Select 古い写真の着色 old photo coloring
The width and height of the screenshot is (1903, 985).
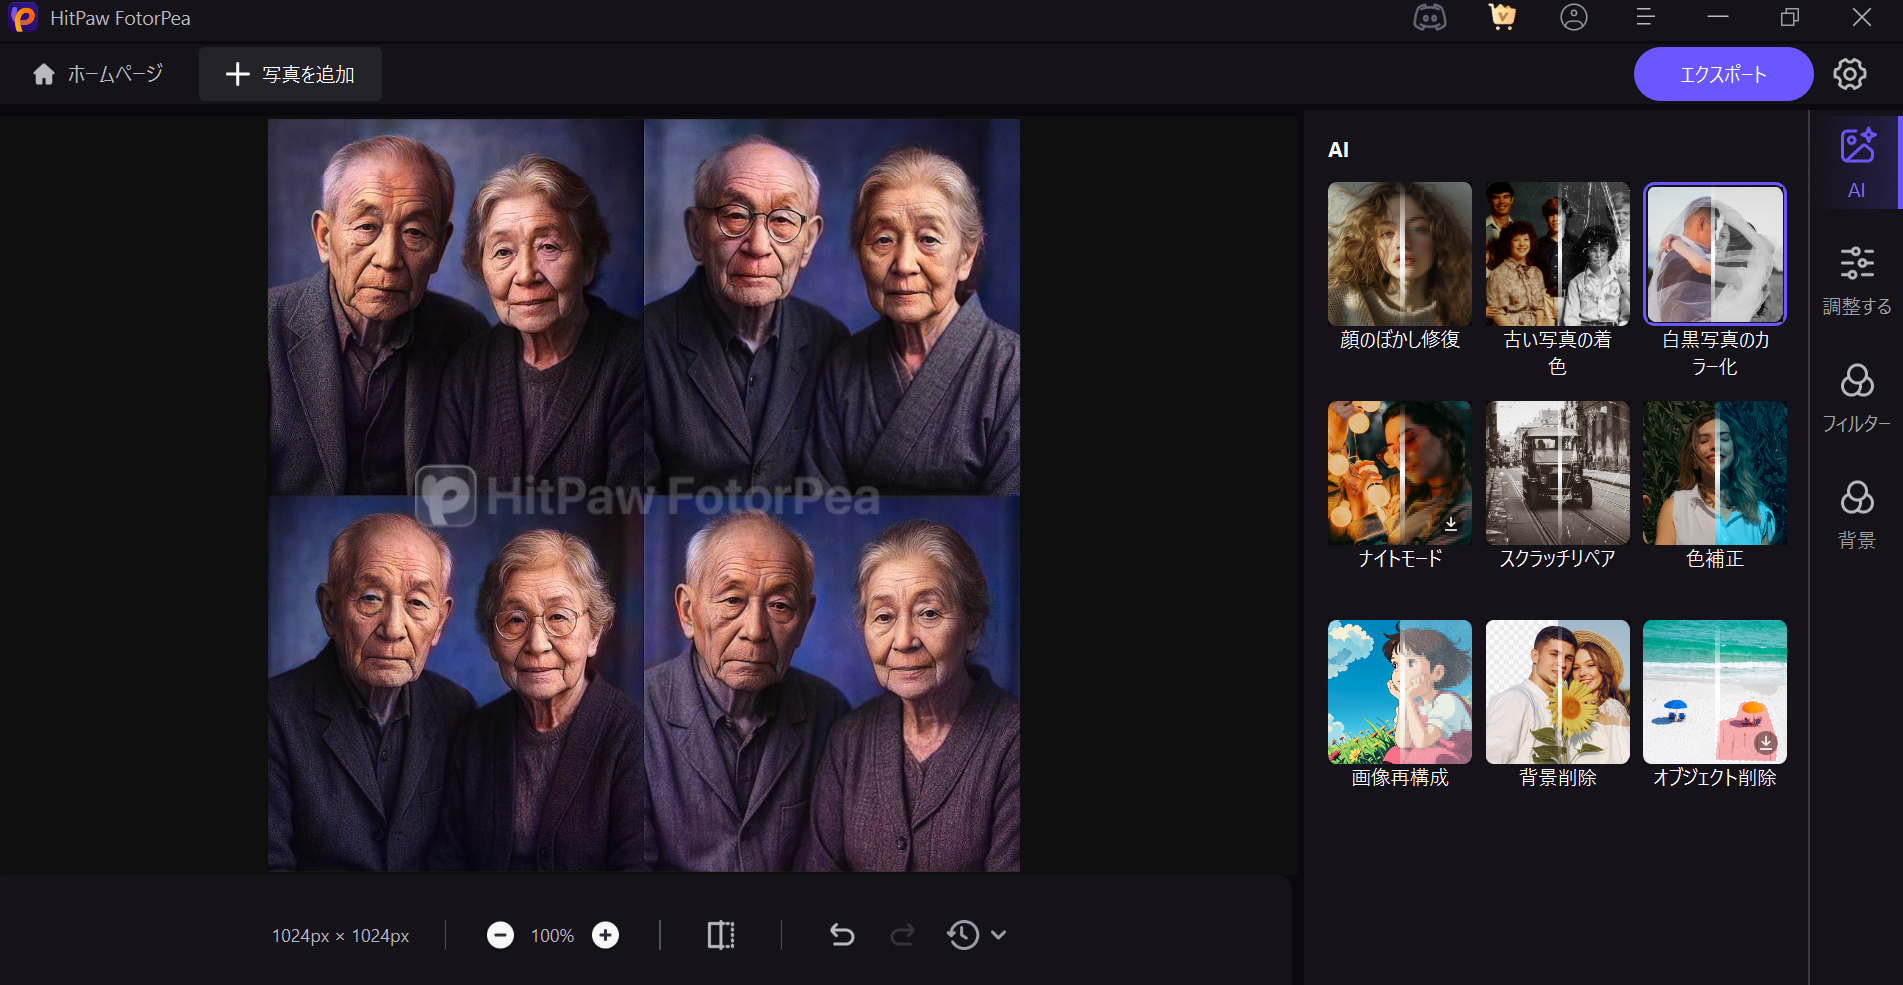[1557, 254]
